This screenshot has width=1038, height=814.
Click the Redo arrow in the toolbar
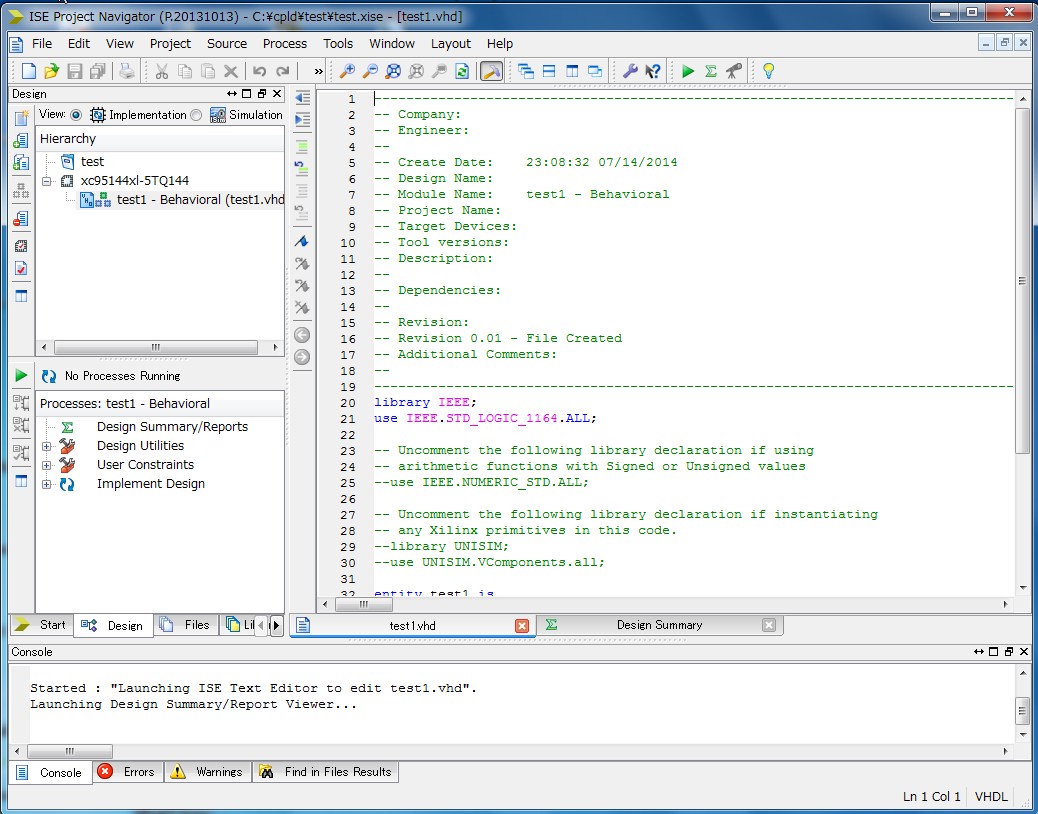point(283,71)
